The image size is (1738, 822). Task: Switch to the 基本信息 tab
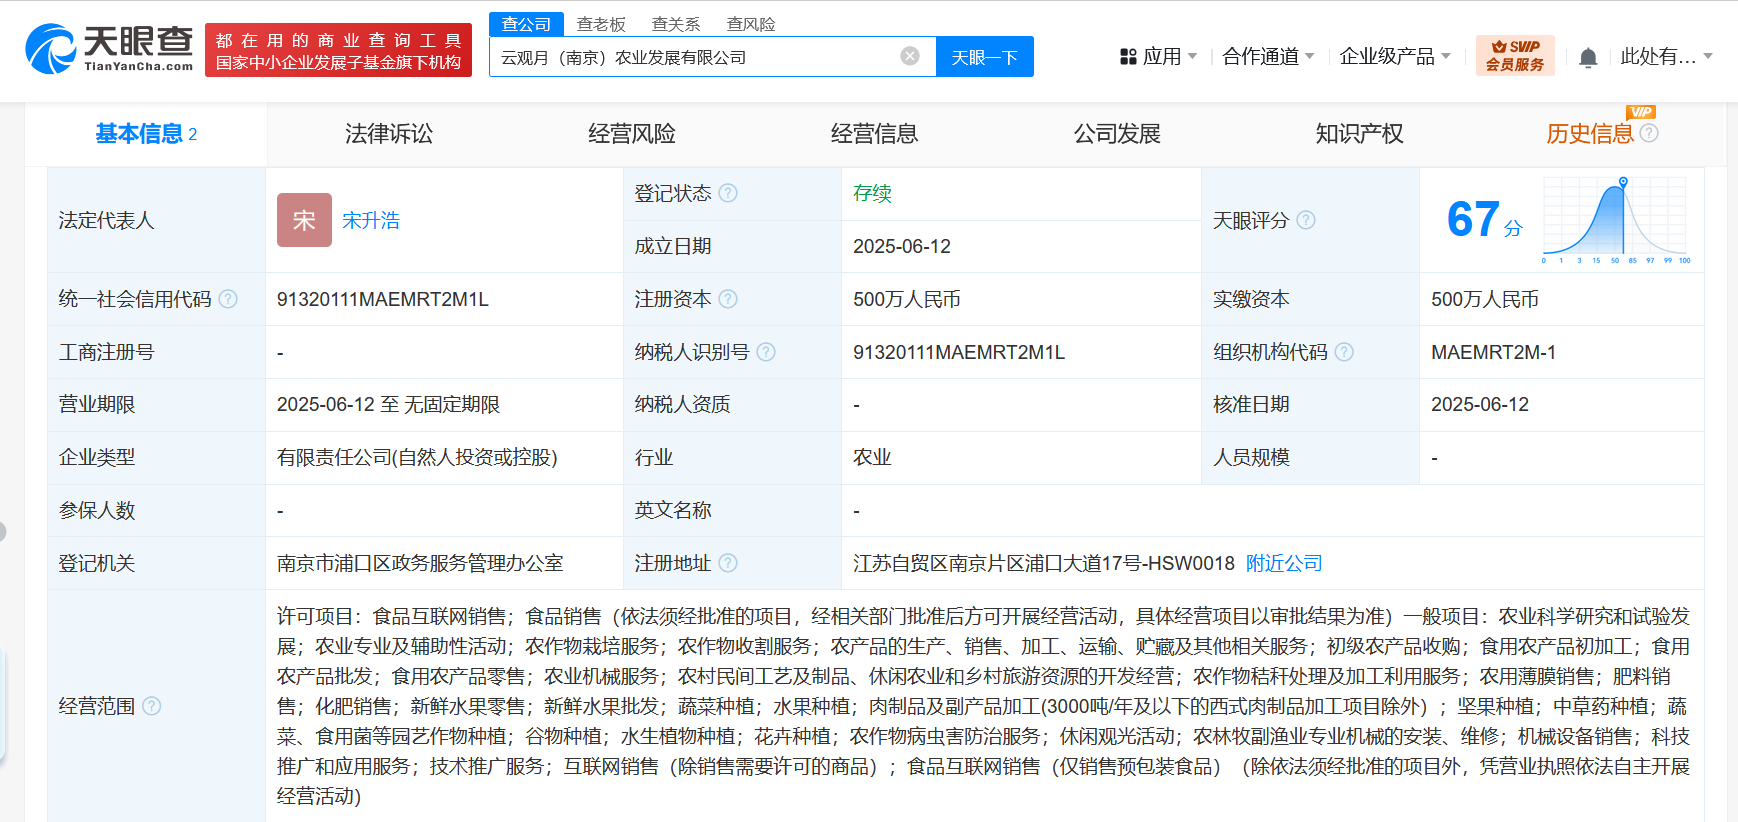click(146, 134)
